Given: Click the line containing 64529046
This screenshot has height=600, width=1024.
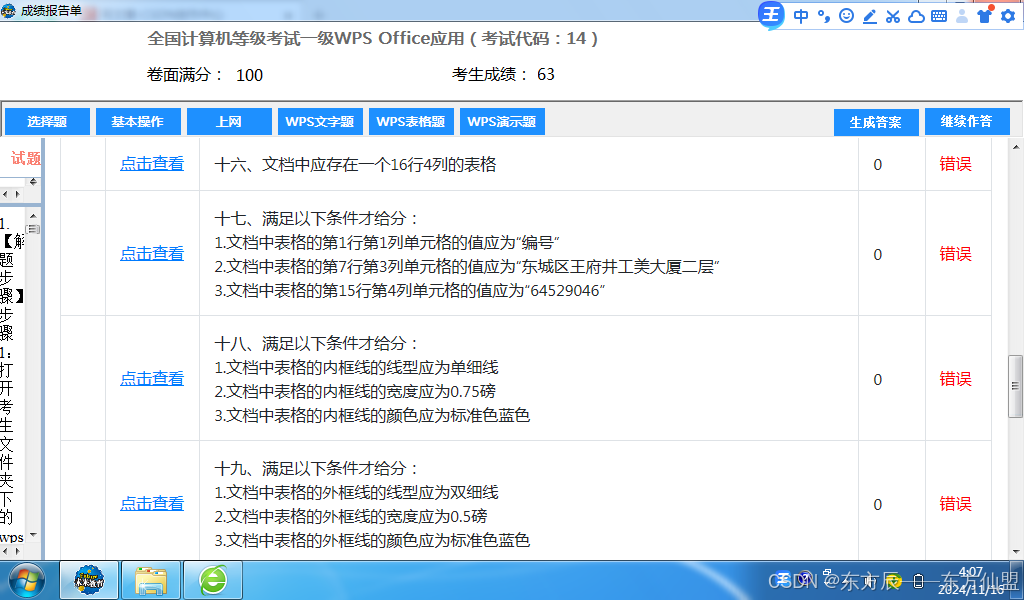Looking at the screenshot, I should point(409,291).
